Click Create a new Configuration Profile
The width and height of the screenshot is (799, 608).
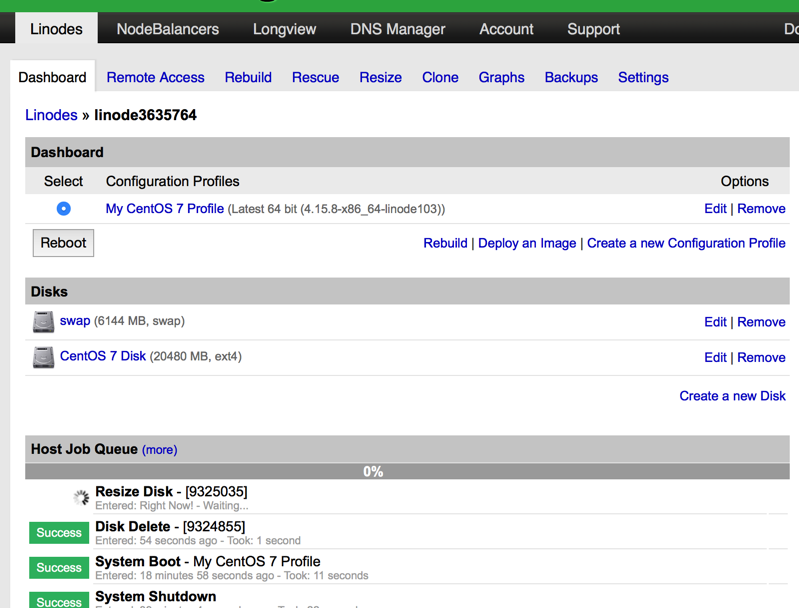point(686,243)
